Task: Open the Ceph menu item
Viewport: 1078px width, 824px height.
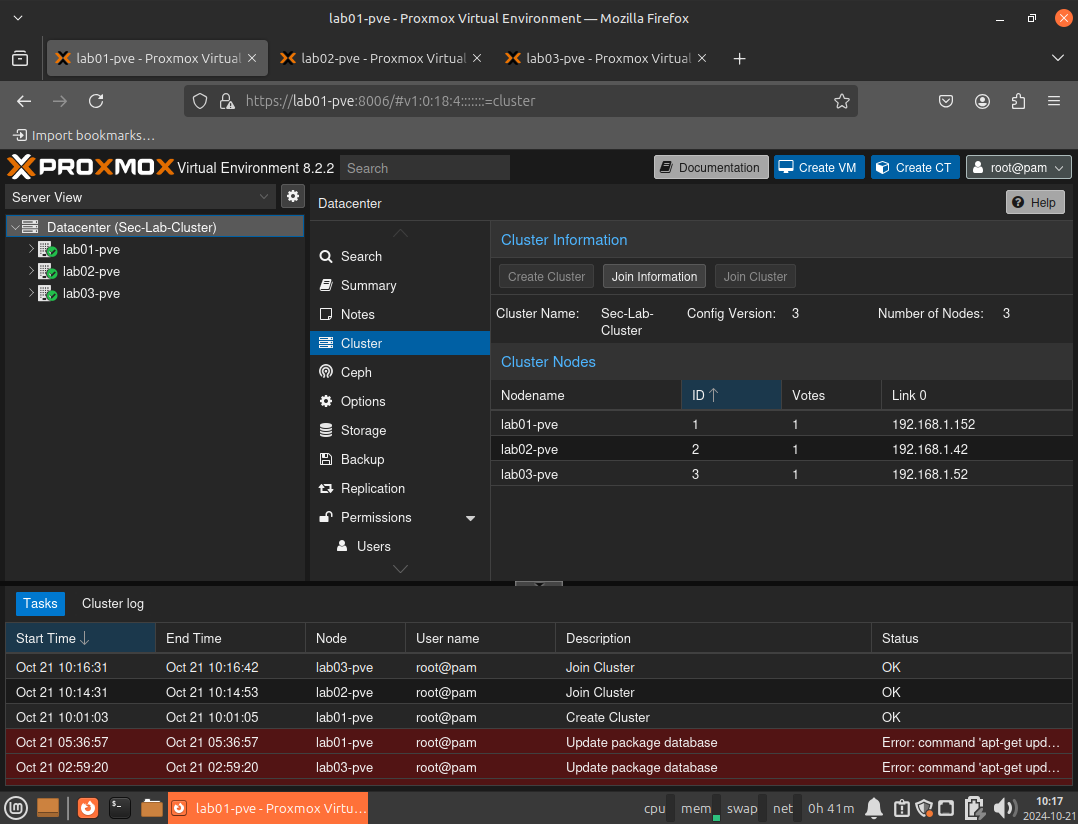Action: click(399, 372)
